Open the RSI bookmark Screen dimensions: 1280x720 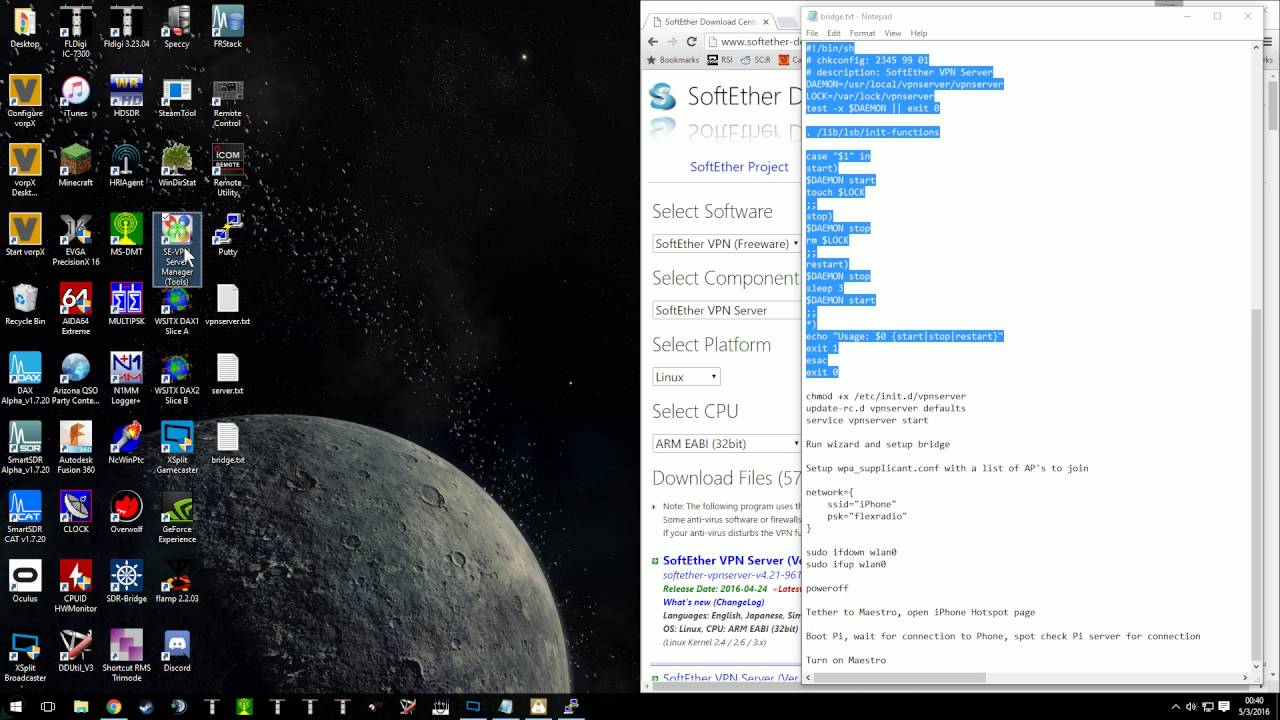click(720, 60)
